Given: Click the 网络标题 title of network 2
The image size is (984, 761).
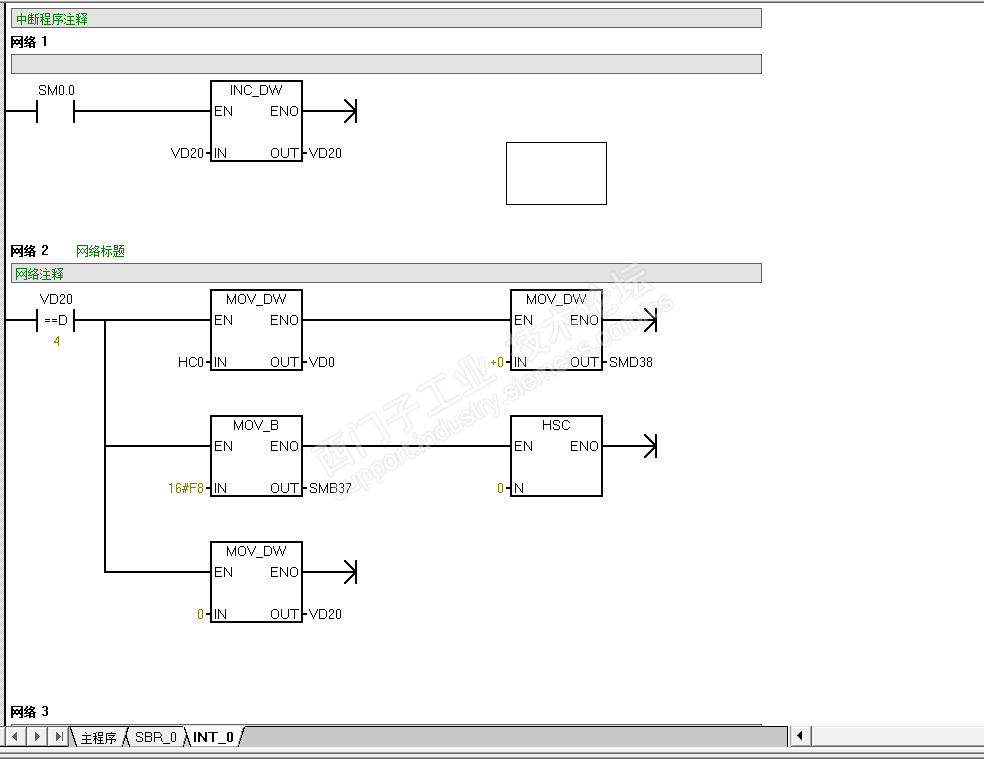Looking at the screenshot, I should click(x=100, y=251).
